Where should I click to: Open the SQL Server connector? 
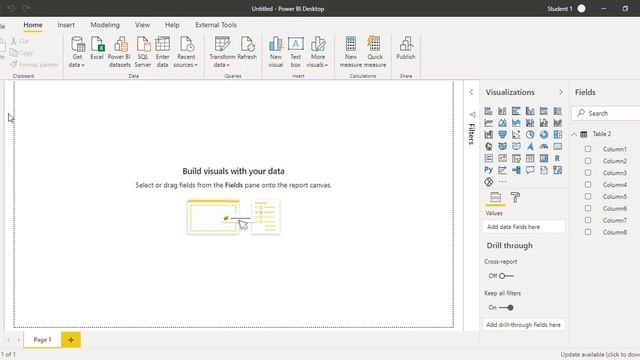click(x=143, y=51)
